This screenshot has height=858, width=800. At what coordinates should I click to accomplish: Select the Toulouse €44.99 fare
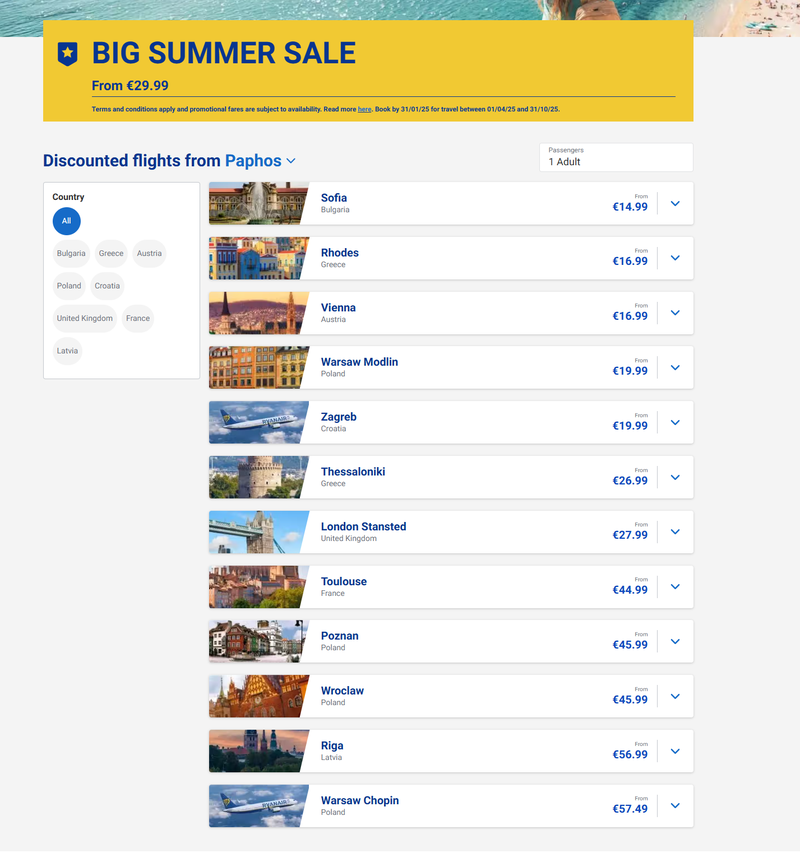point(630,590)
